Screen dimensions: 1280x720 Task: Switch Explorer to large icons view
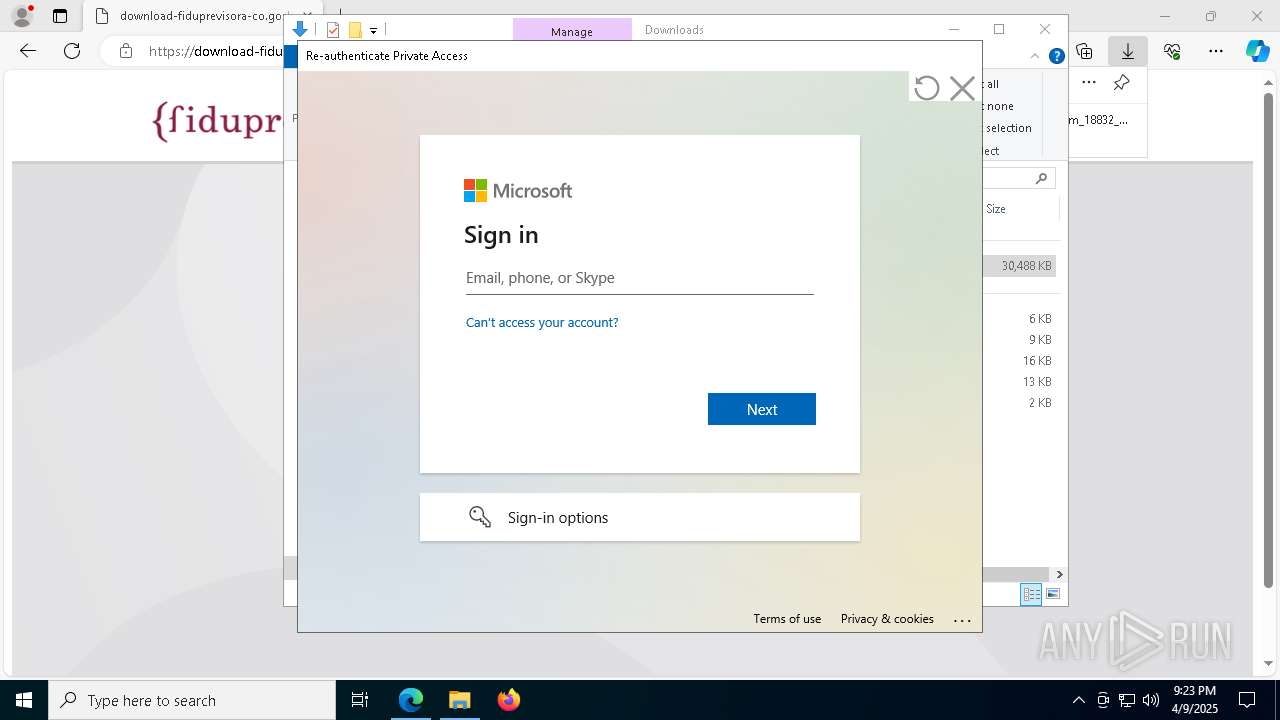pyautogui.click(x=1053, y=594)
